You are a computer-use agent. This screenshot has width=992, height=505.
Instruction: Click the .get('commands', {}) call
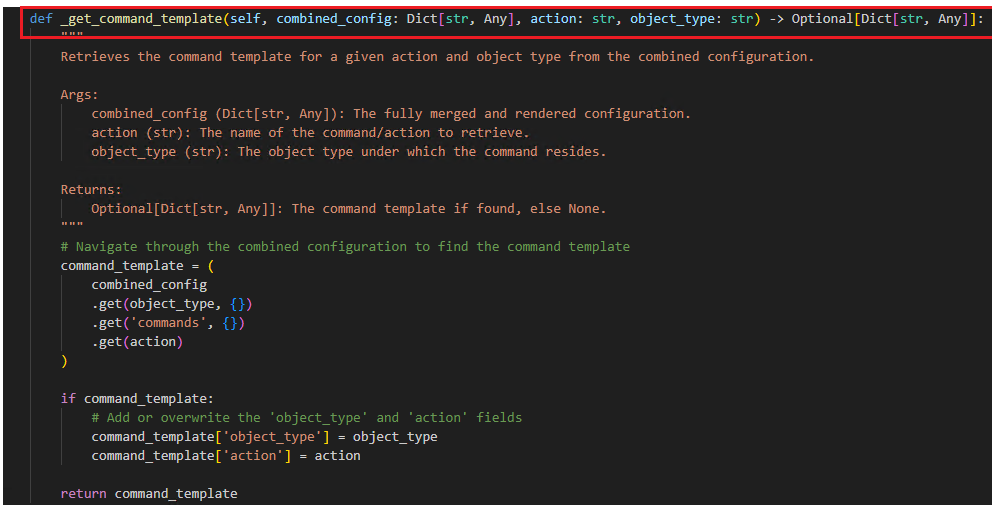168,323
